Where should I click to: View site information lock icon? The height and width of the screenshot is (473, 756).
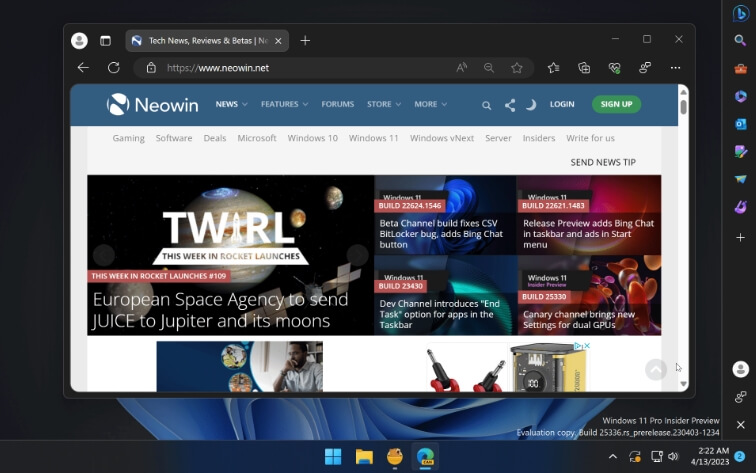pos(151,68)
